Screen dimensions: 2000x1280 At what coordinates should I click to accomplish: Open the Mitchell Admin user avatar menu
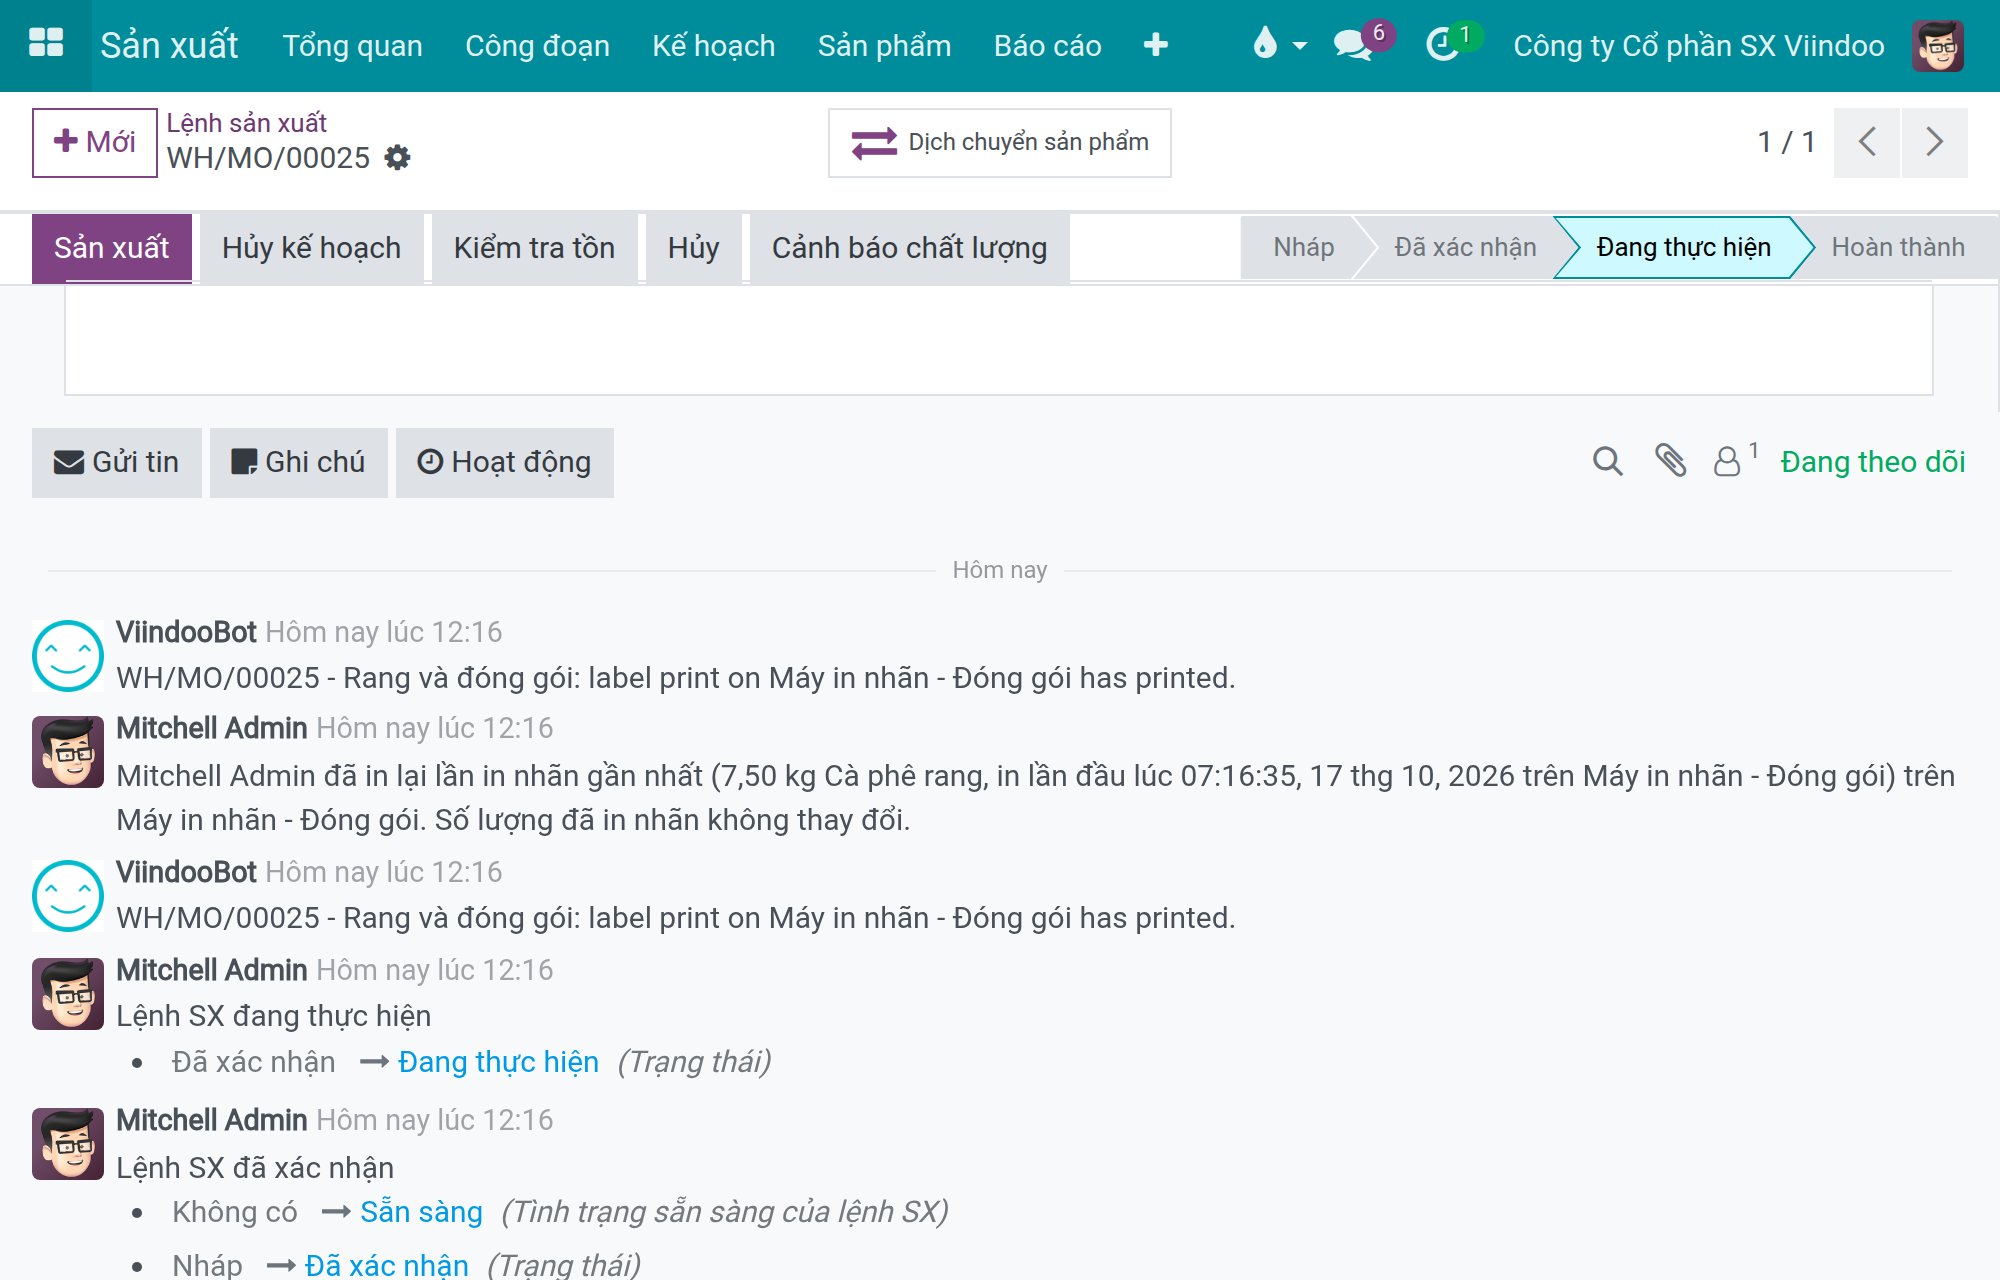[1938, 45]
